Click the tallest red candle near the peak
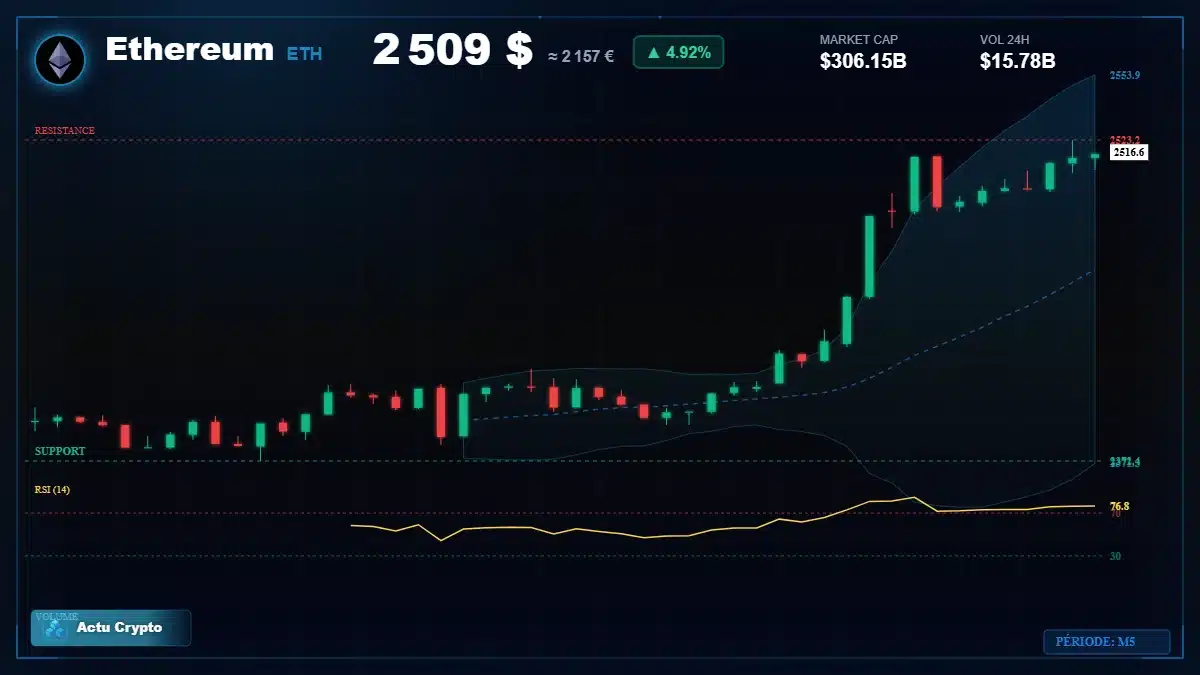This screenshot has width=1200, height=675. click(937, 182)
